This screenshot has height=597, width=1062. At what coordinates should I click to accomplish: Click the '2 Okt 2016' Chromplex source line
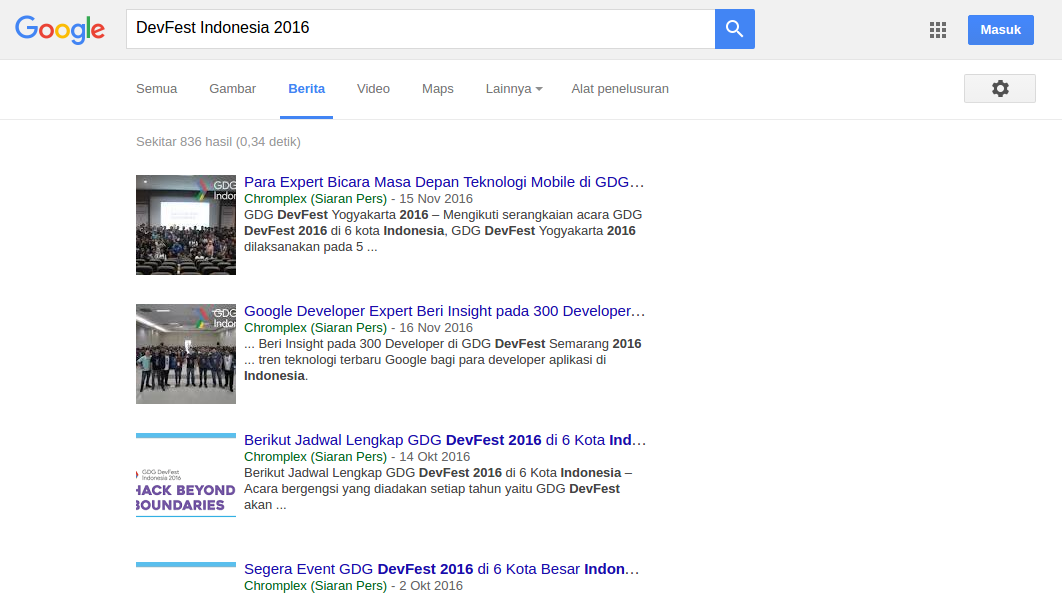point(354,585)
